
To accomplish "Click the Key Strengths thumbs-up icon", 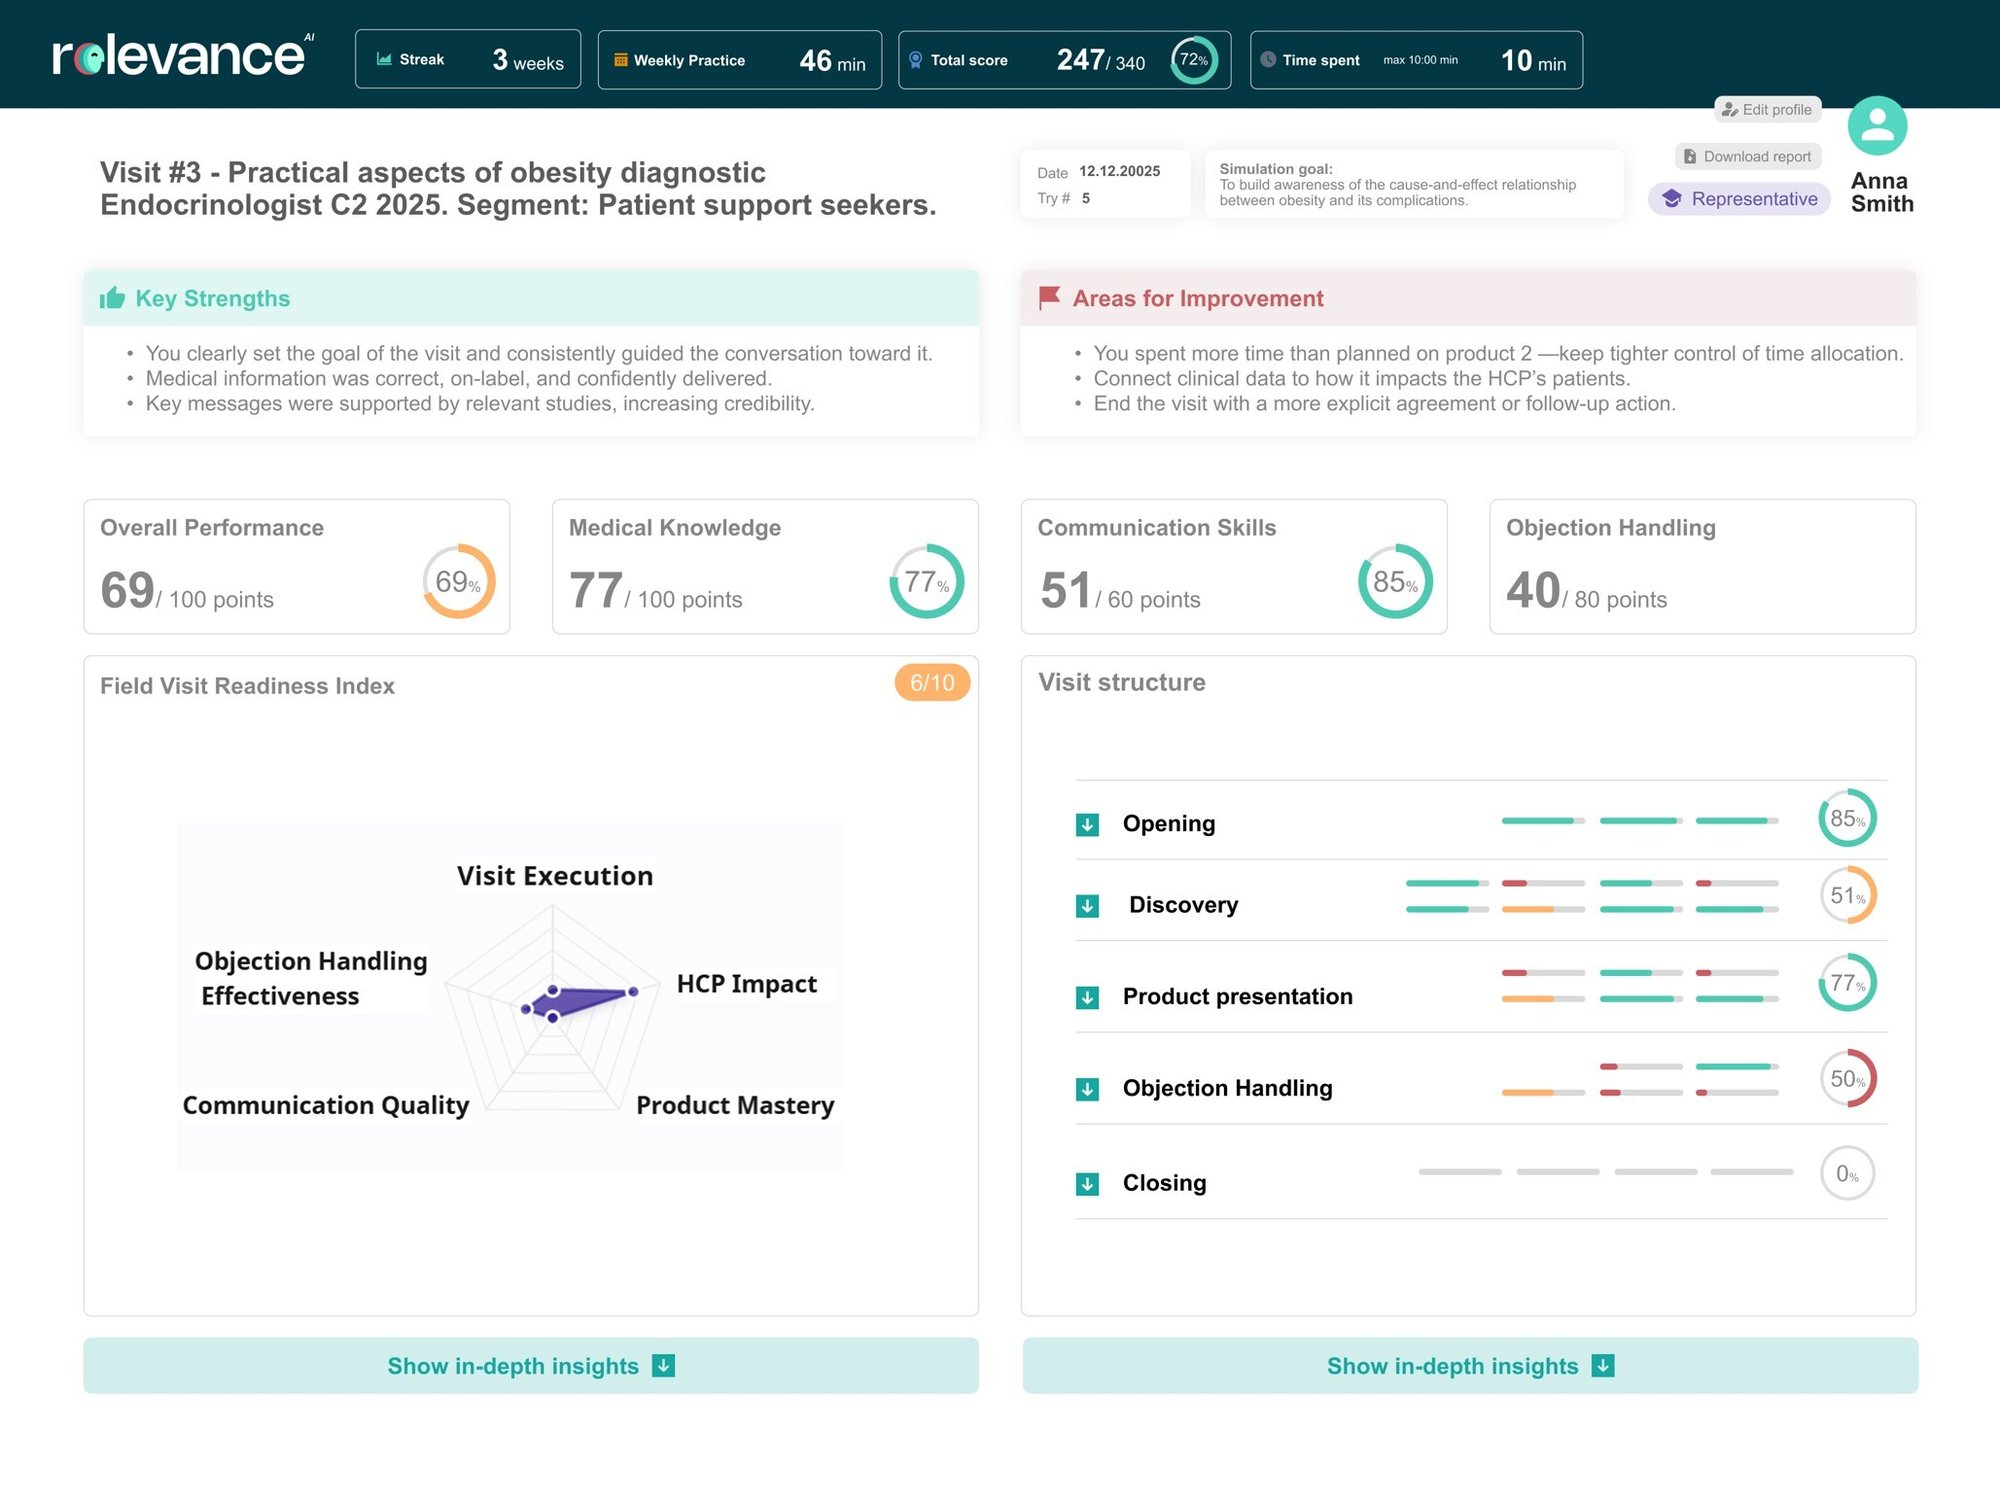I will (112, 298).
